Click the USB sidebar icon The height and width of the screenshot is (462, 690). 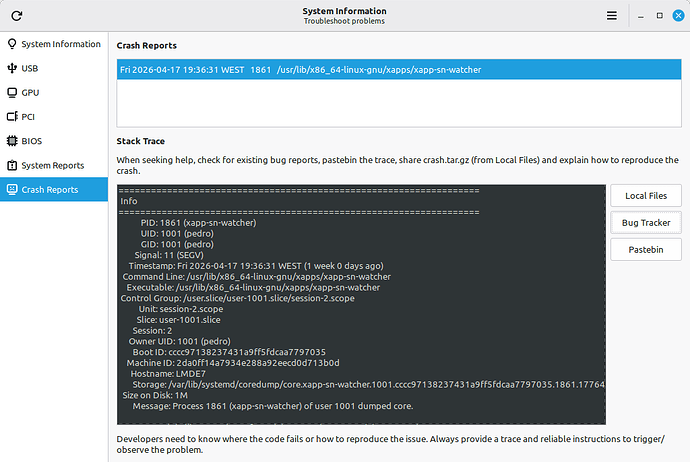tap(12, 68)
